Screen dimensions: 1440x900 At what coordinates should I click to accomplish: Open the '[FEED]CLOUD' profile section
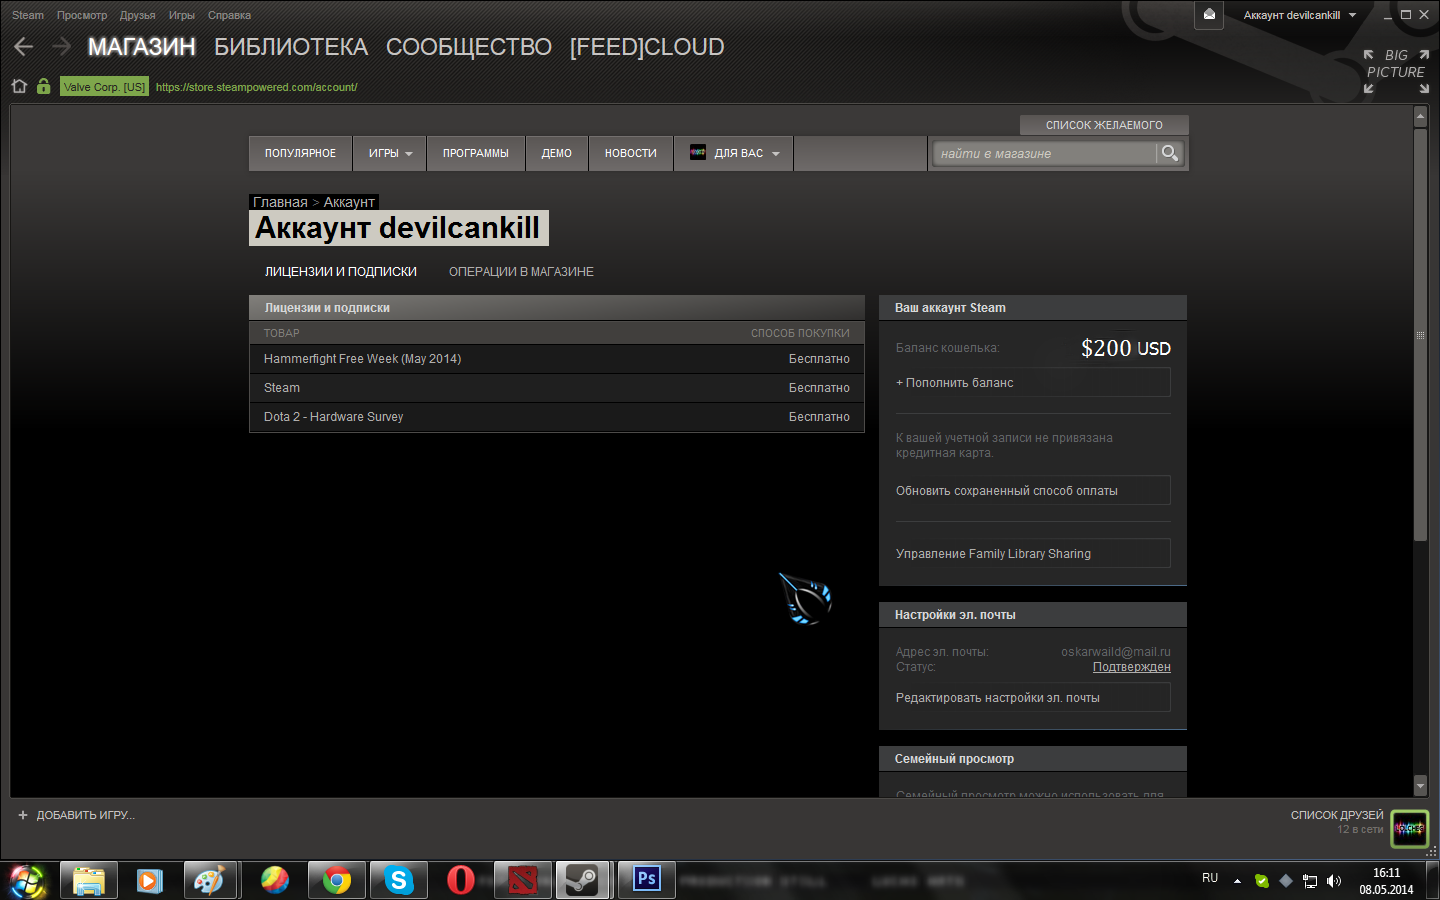pyautogui.click(x=647, y=47)
